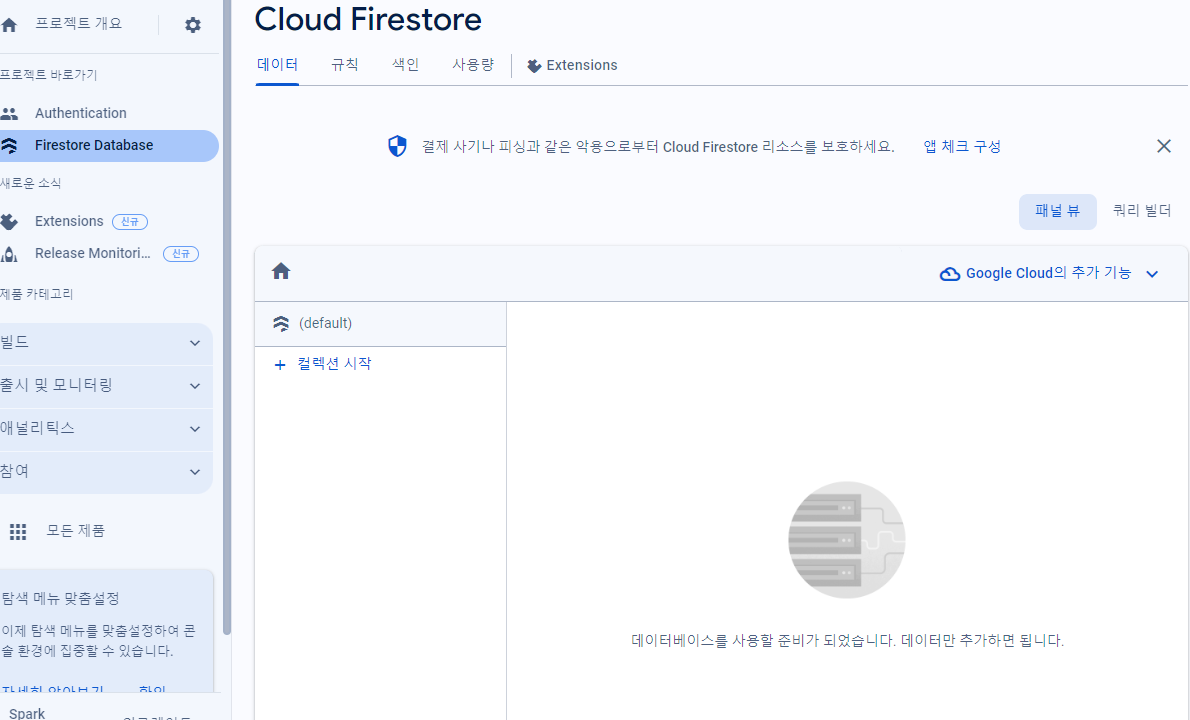Switch to the 데이터 tab
The width and height of the screenshot is (1190, 720).
(277, 65)
